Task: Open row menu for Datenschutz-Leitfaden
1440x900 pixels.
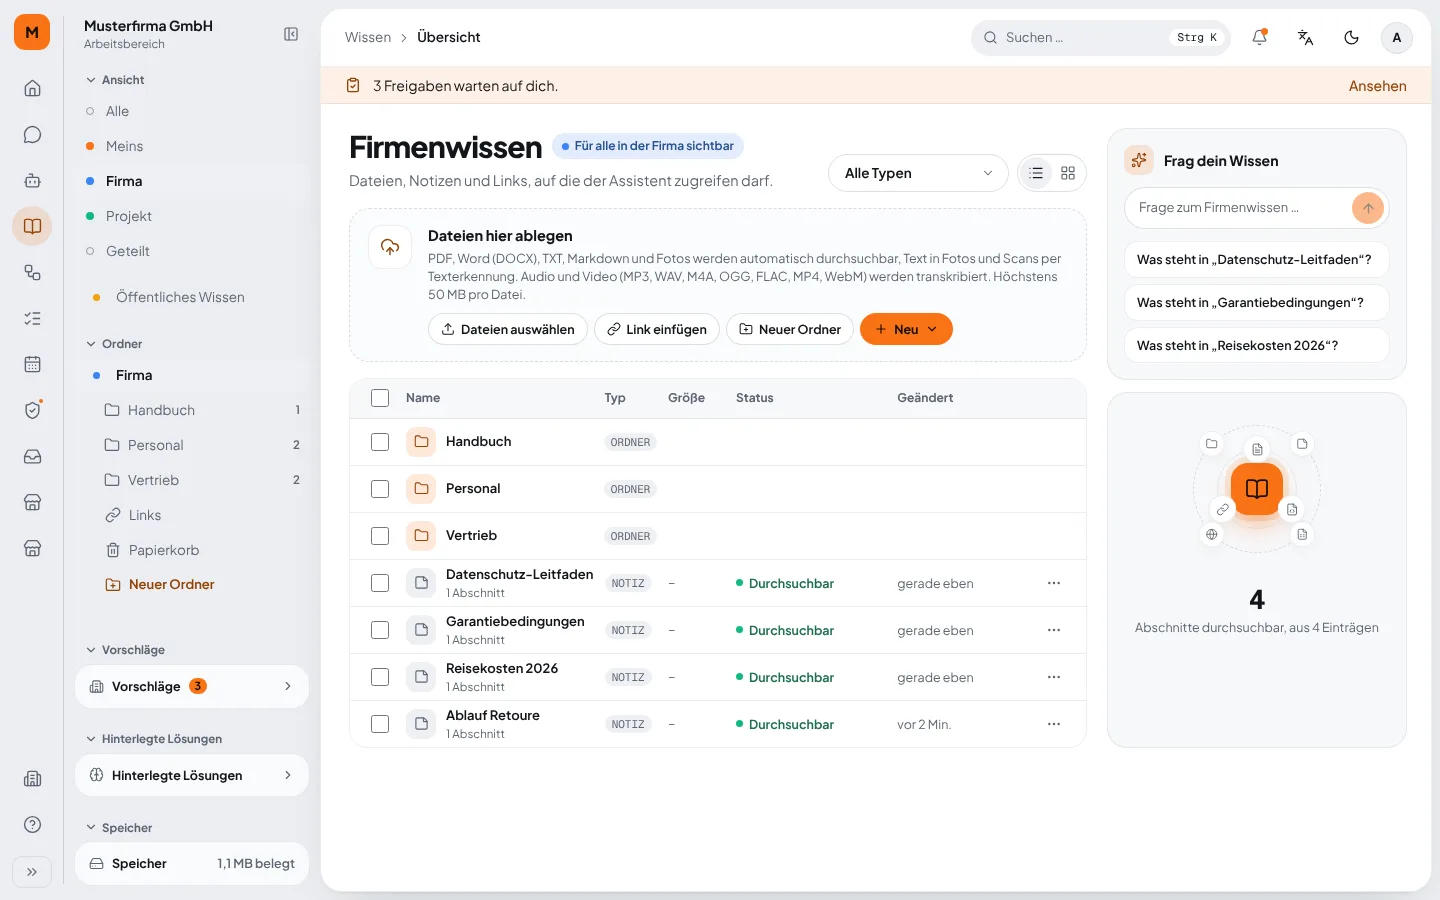Action: click(x=1054, y=583)
